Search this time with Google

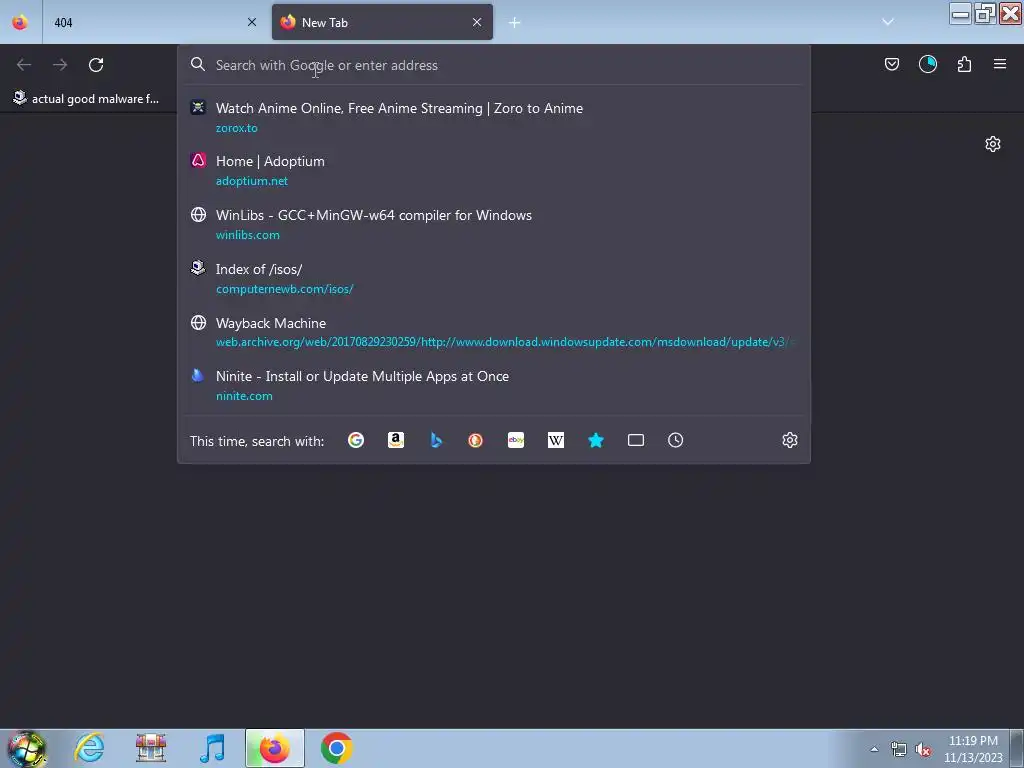click(x=356, y=440)
